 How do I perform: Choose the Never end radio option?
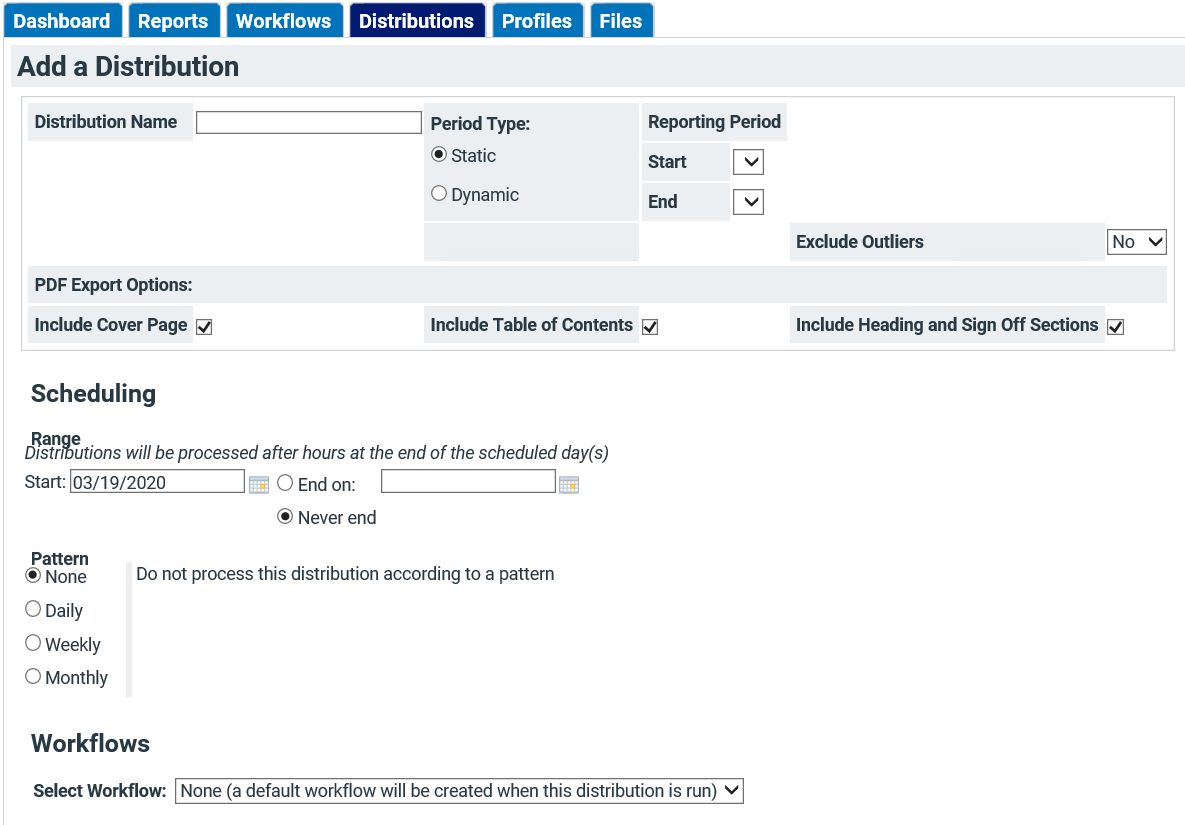coord(285,517)
